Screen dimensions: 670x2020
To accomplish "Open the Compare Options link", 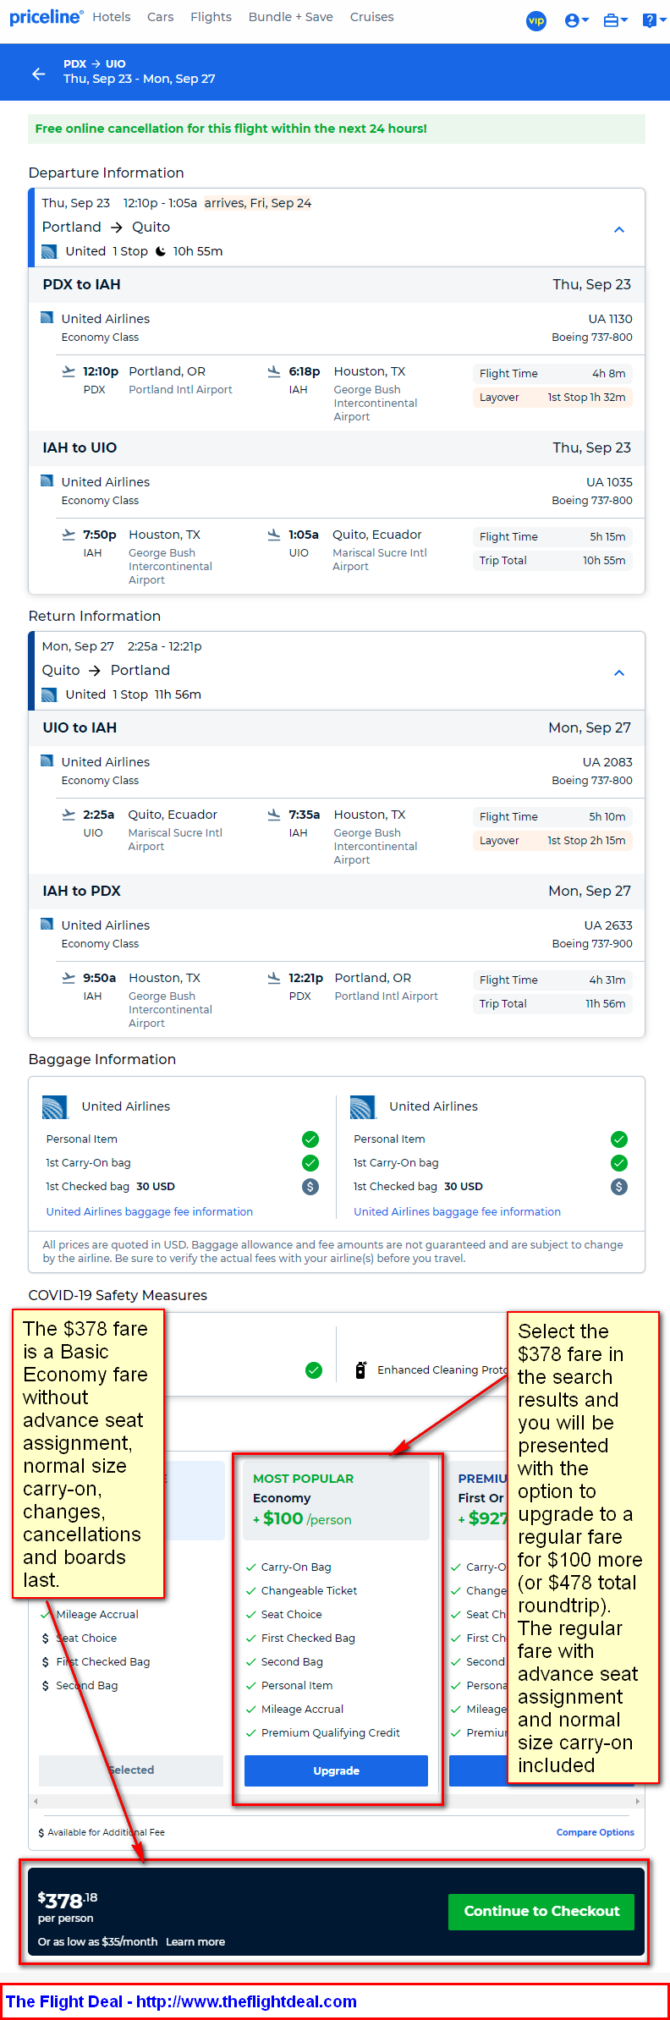I will coord(595,1832).
